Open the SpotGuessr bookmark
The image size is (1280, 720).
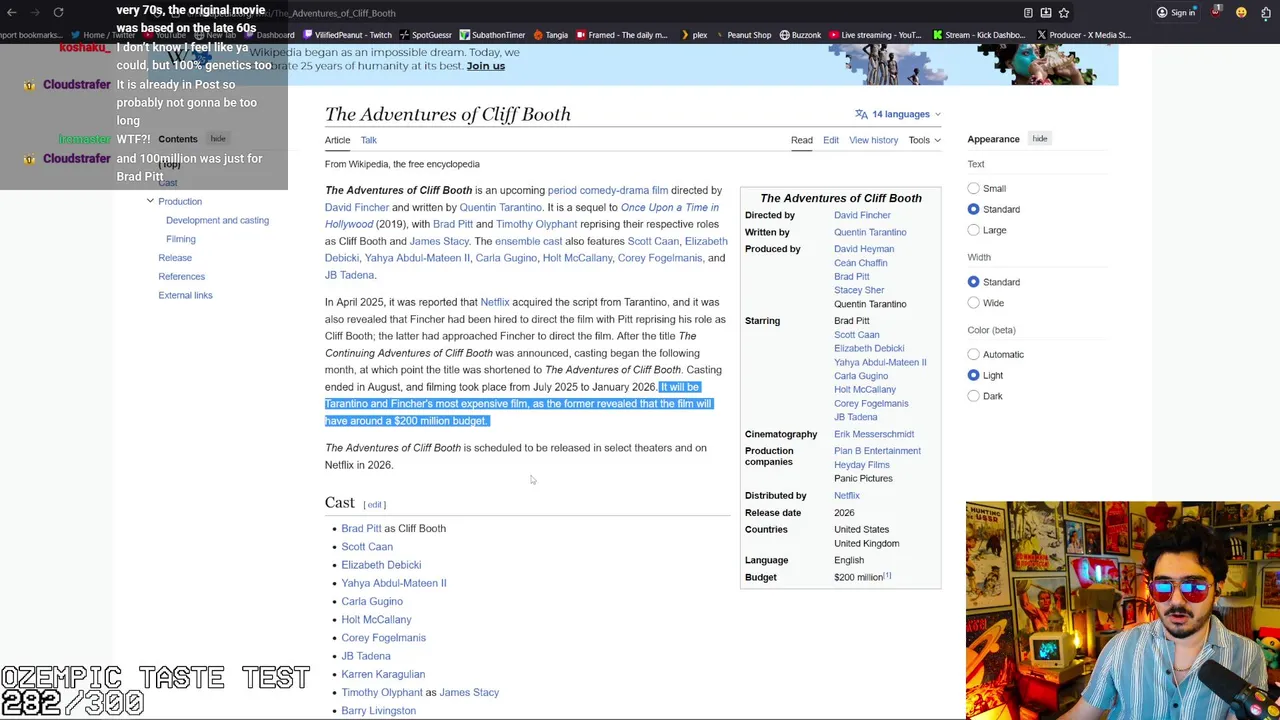tap(425, 35)
